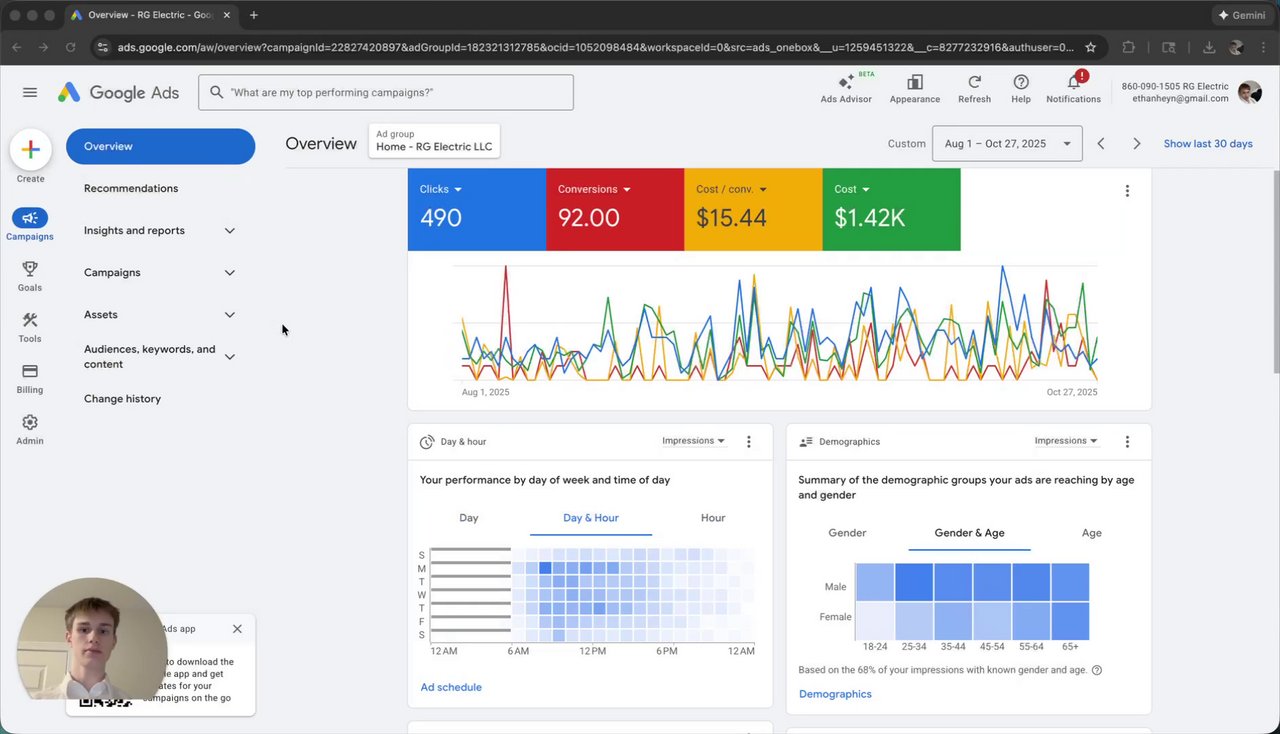Open Demographics Impressions dropdown

click(x=1066, y=441)
